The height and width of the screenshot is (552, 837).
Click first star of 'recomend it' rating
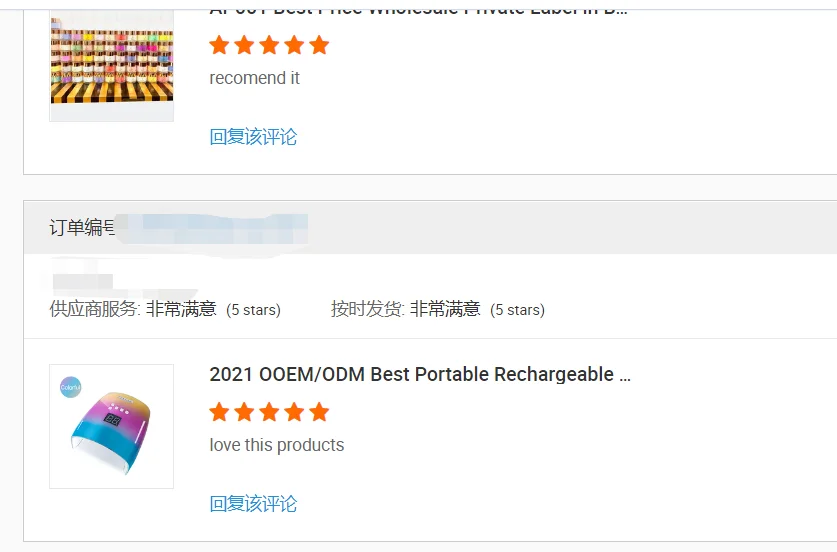(x=219, y=45)
